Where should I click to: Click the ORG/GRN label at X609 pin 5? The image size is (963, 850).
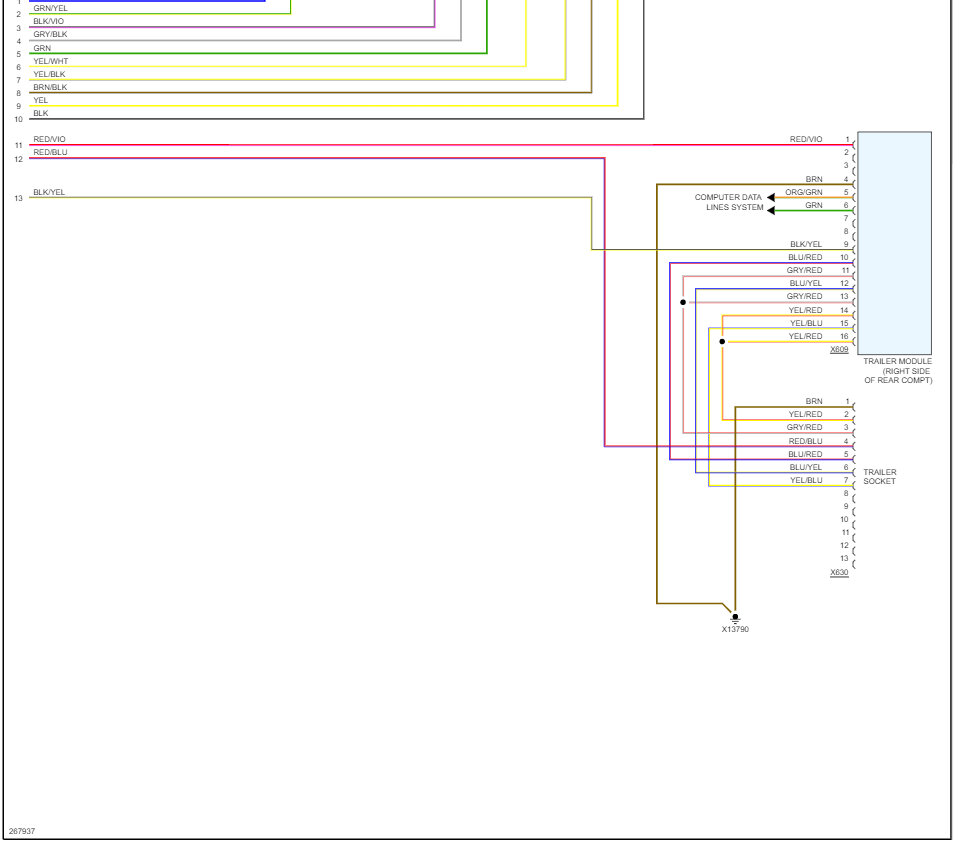point(803,192)
